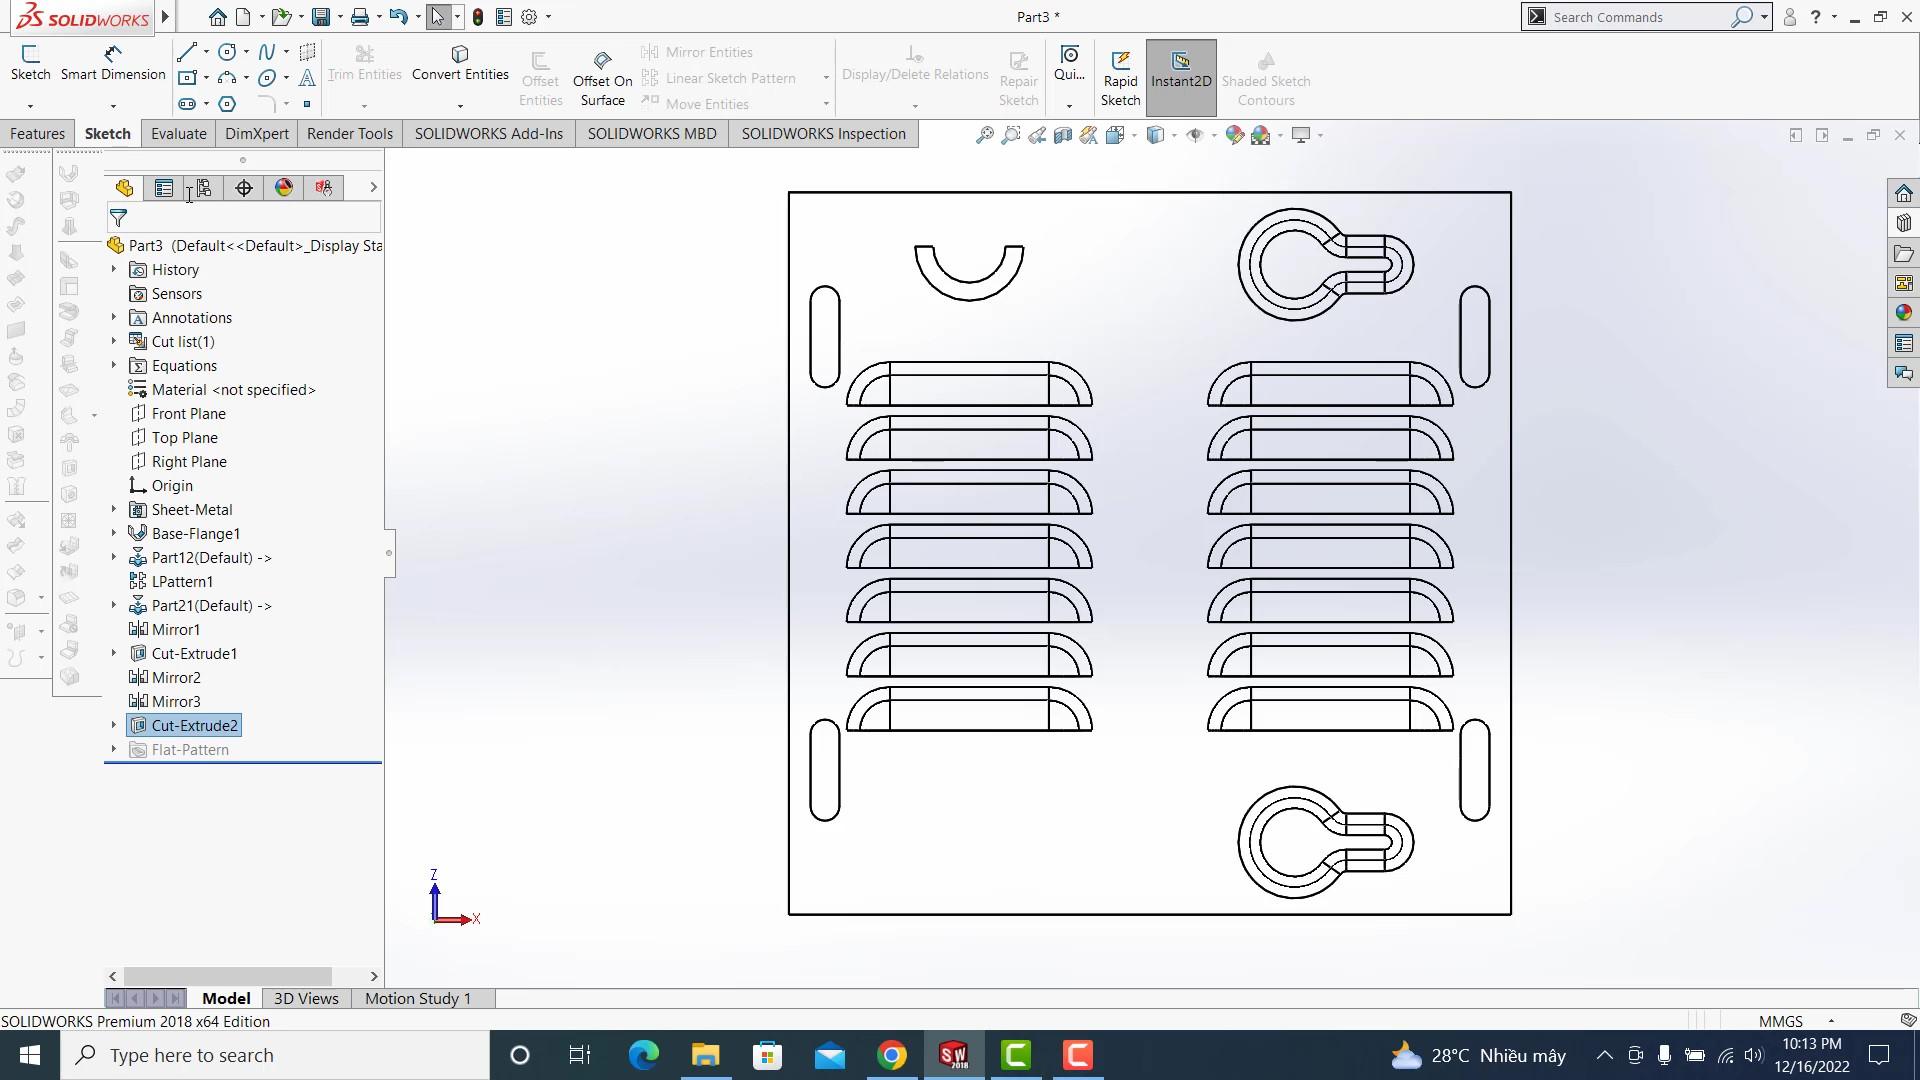Open the Appearances task pane icon
1920x1080 pixels.
tap(1903, 313)
